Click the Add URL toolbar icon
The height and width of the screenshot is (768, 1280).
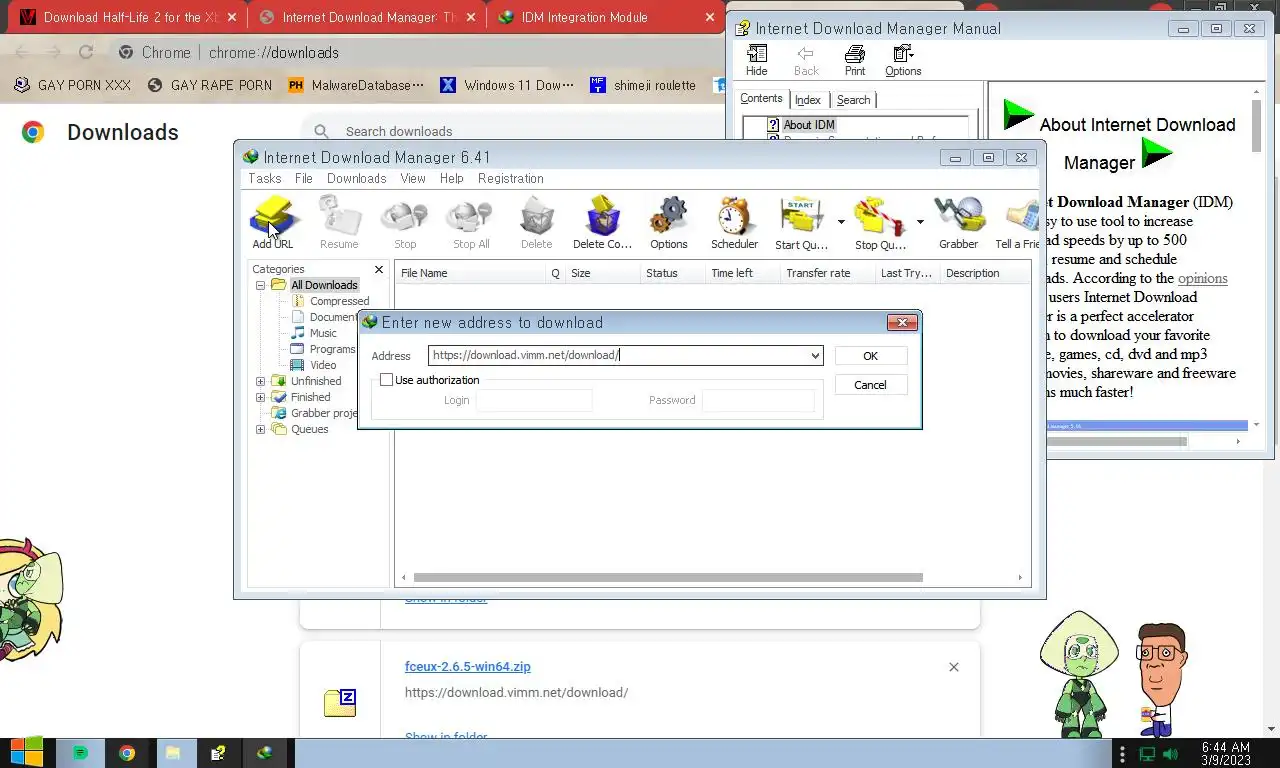[272, 222]
